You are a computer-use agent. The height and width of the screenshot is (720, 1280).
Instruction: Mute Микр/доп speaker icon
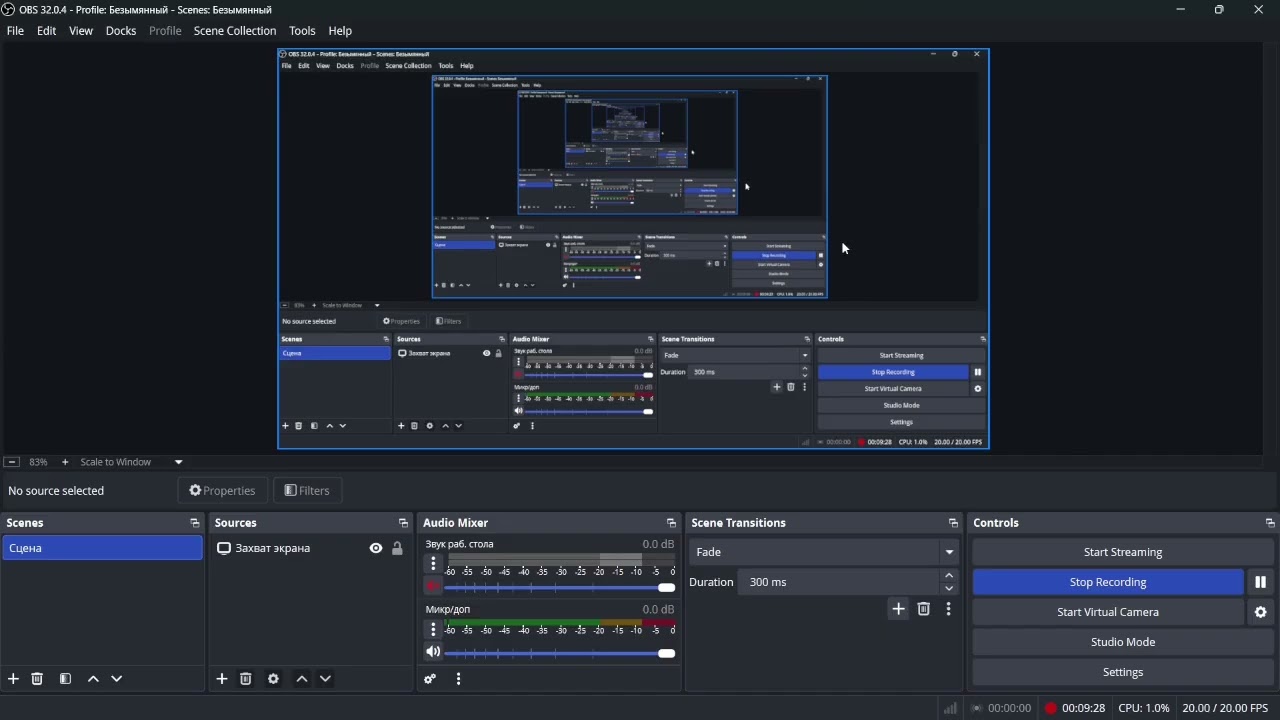(x=433, y=653)
